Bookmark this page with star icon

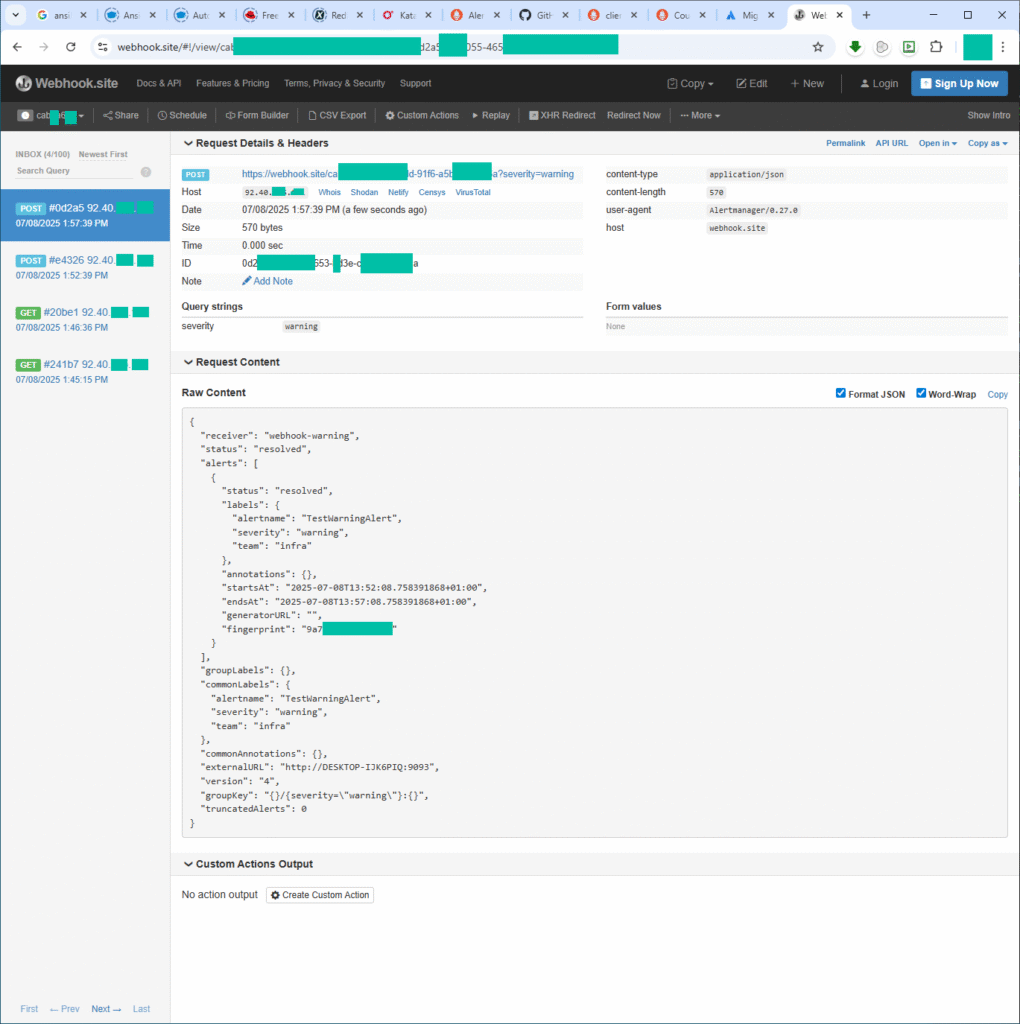click(818, 47)
